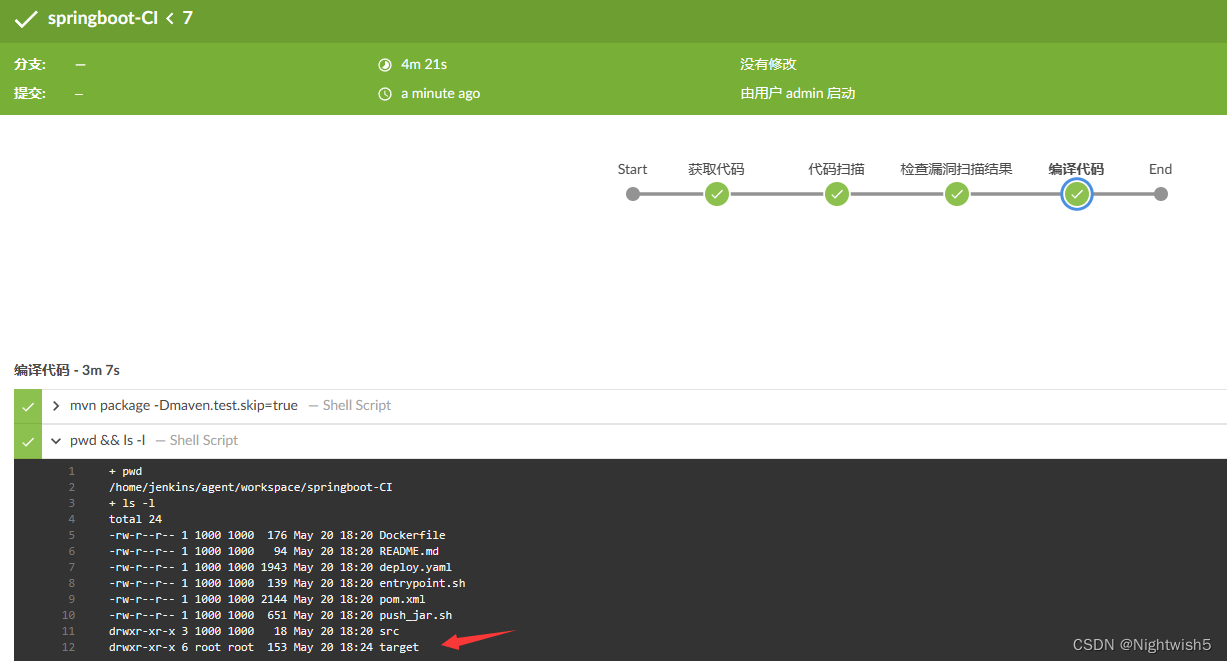Click the push_jar.sh entry in the log
This screenshot has height=664, width=1227.
415,615
